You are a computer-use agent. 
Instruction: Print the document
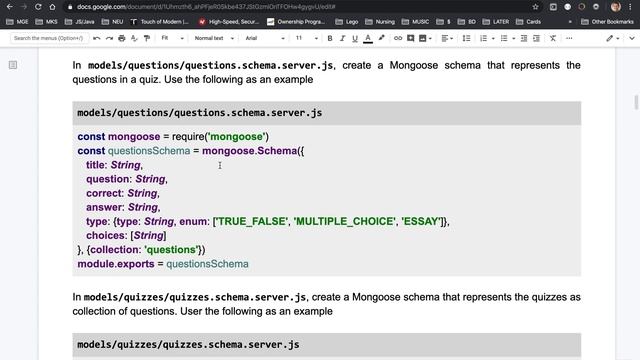[x=122, y=38]
